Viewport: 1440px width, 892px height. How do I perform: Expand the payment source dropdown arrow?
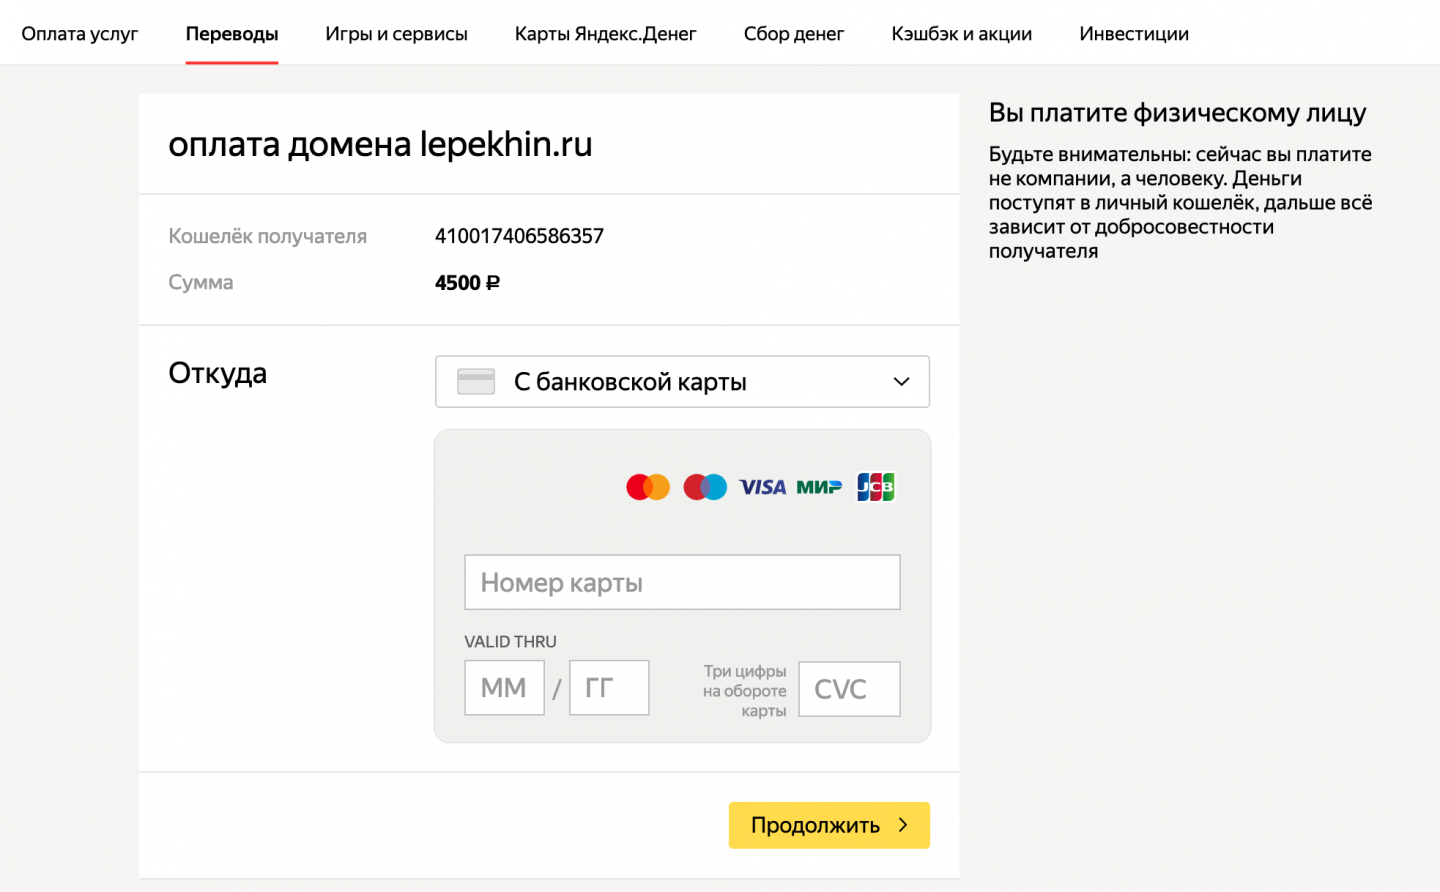901,382
